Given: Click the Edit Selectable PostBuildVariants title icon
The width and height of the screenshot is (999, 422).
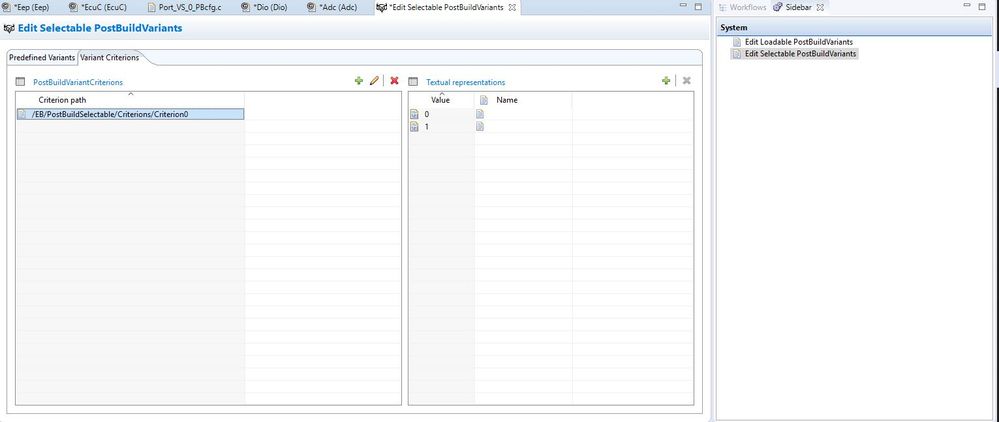Looking at the screenshot, I should tap(9, 29).
